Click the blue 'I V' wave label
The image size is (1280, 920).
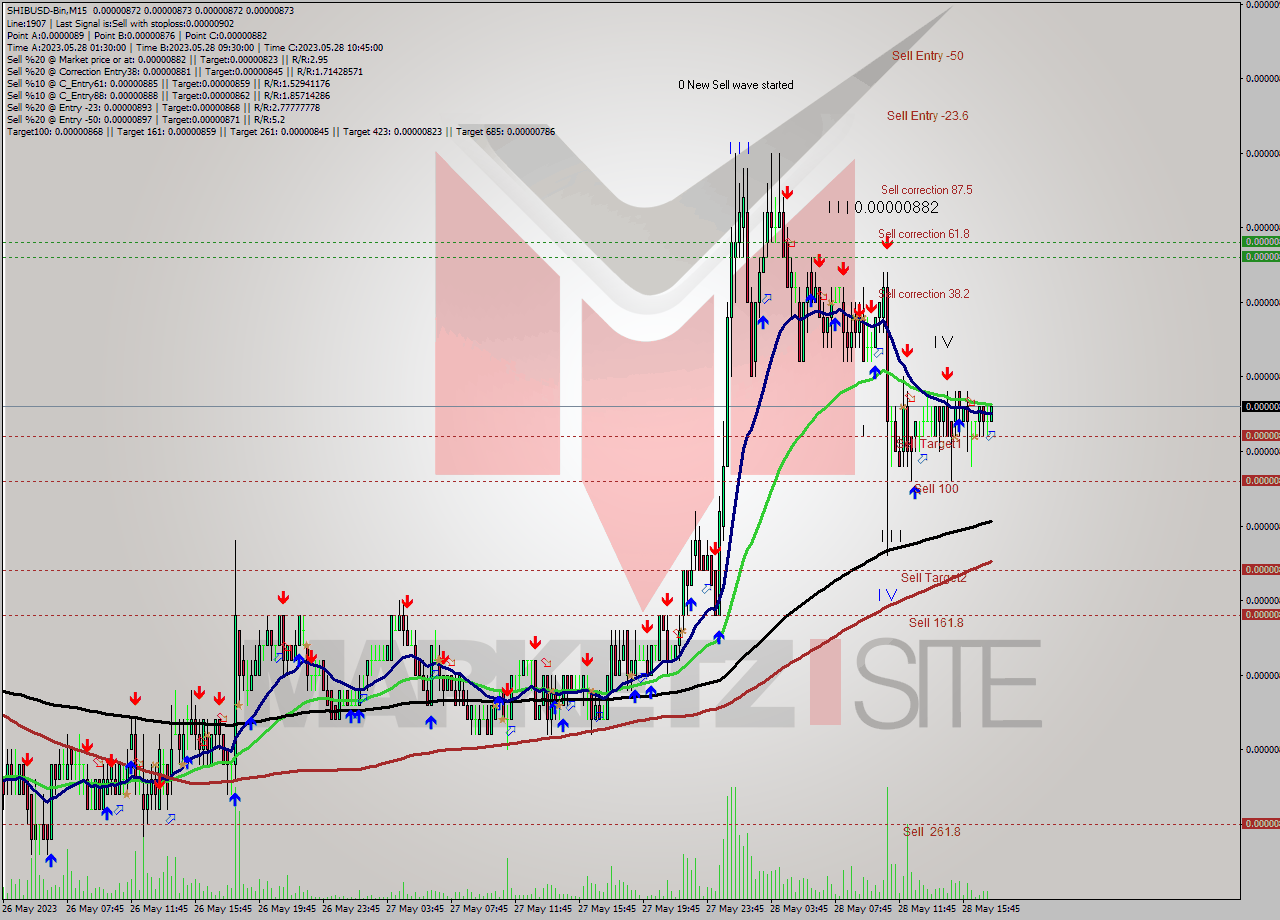pyautogui.click(x=887, y=595)
